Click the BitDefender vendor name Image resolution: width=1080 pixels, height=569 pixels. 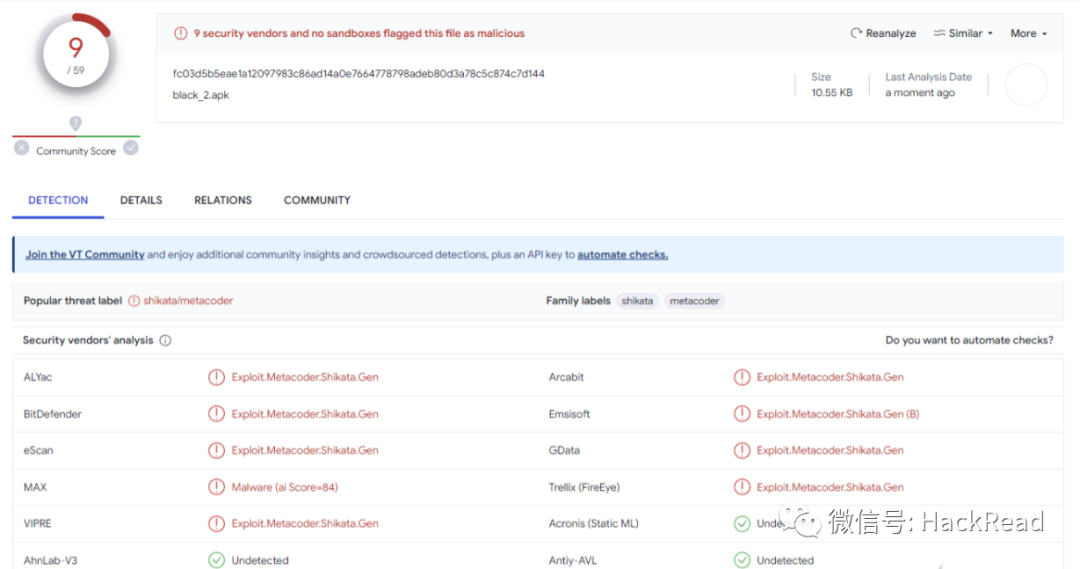point(52,414)
